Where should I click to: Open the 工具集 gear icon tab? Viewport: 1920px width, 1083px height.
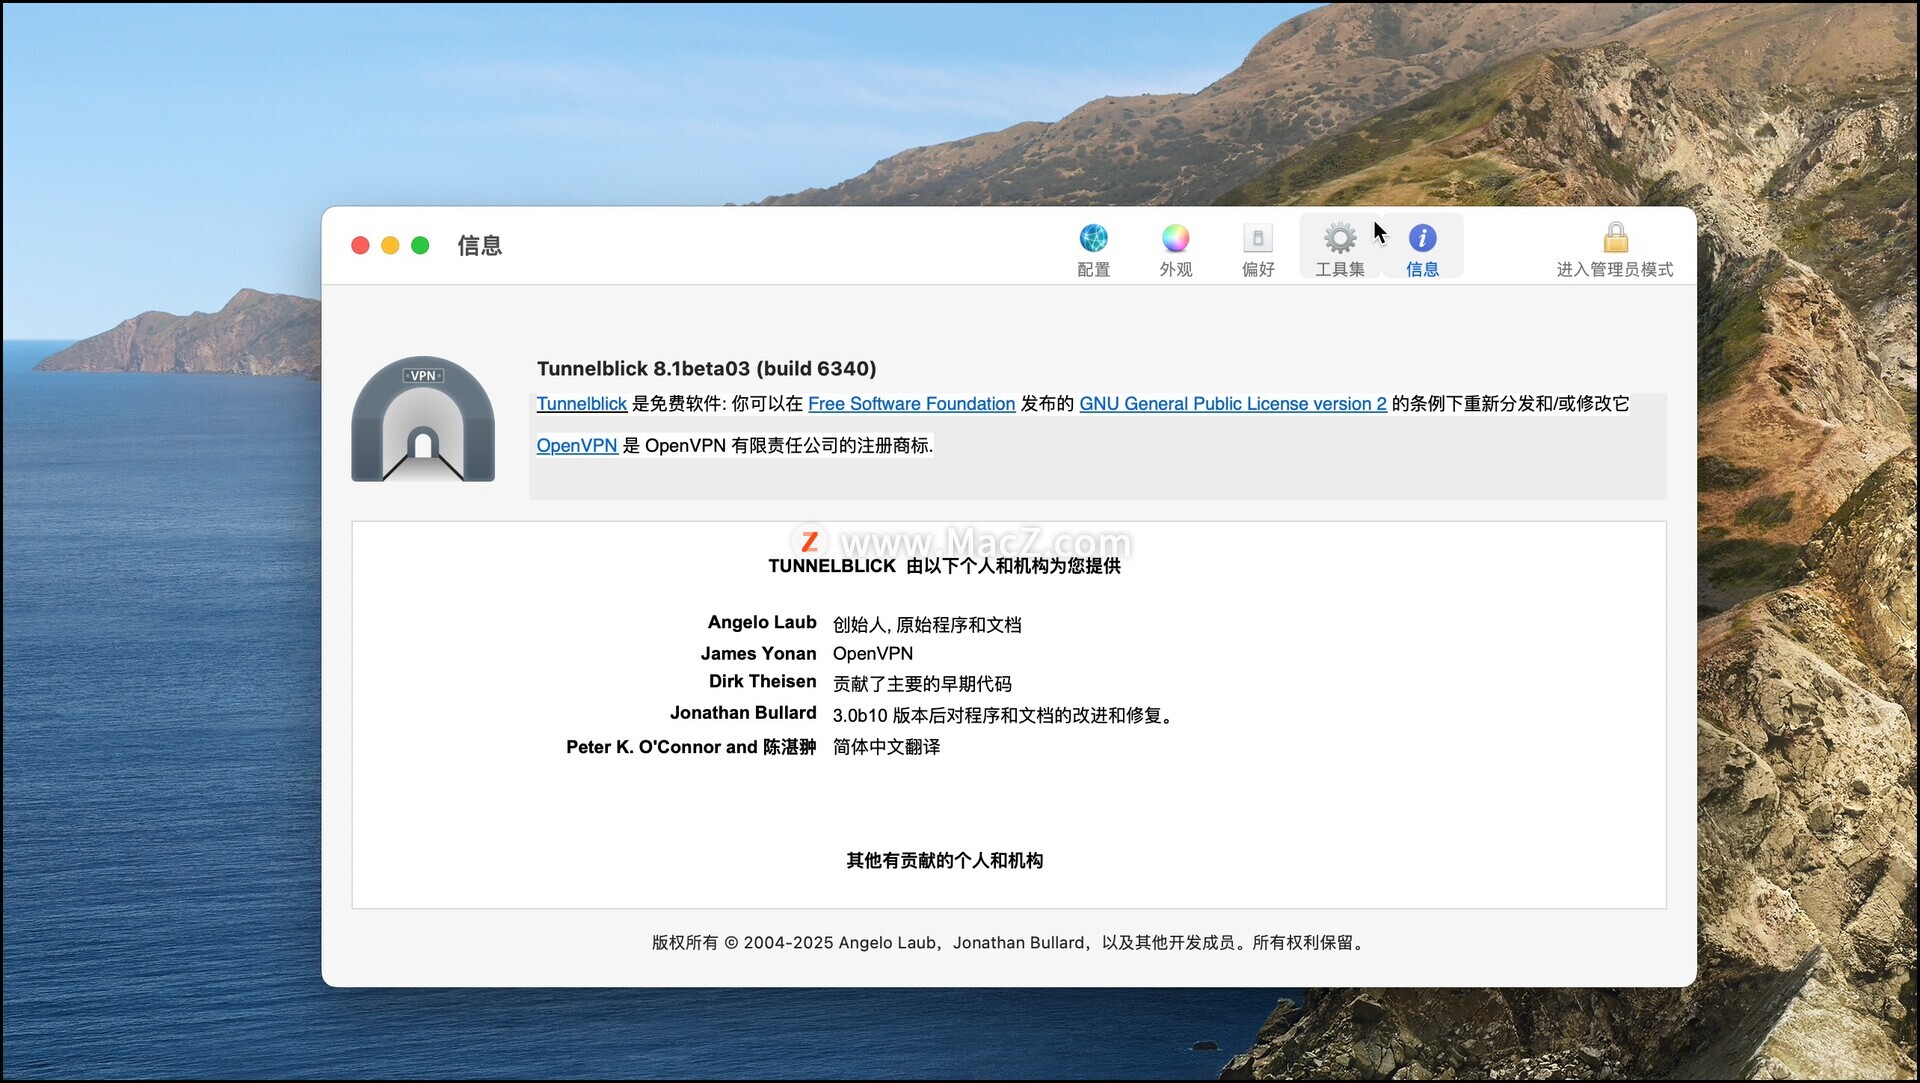(1340, 249)
